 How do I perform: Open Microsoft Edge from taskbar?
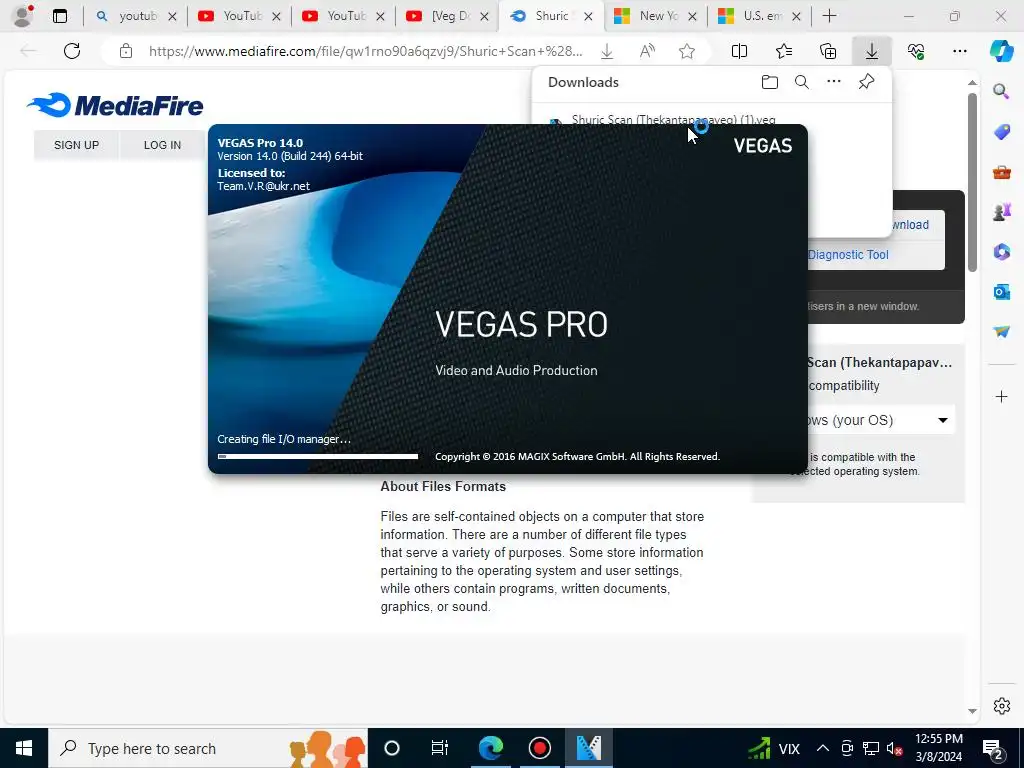(x=490, y=748)
